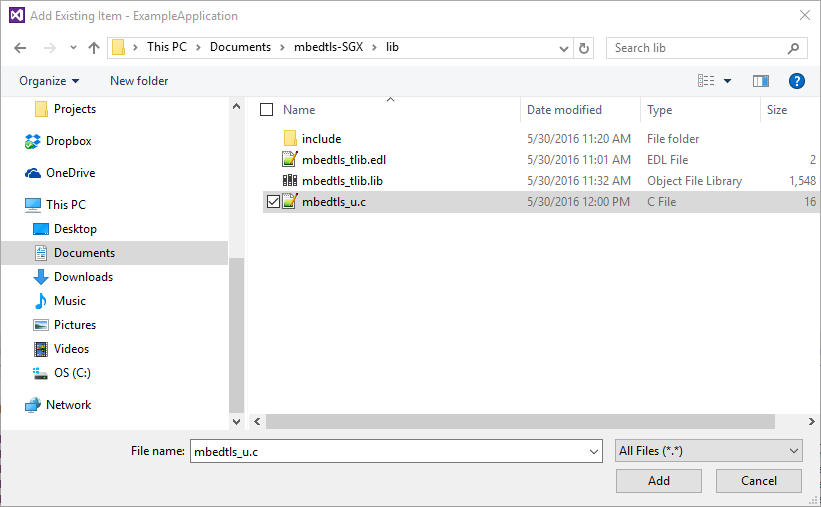
Task: Open the view options dropdown arrow
Action: click(727, 81)
